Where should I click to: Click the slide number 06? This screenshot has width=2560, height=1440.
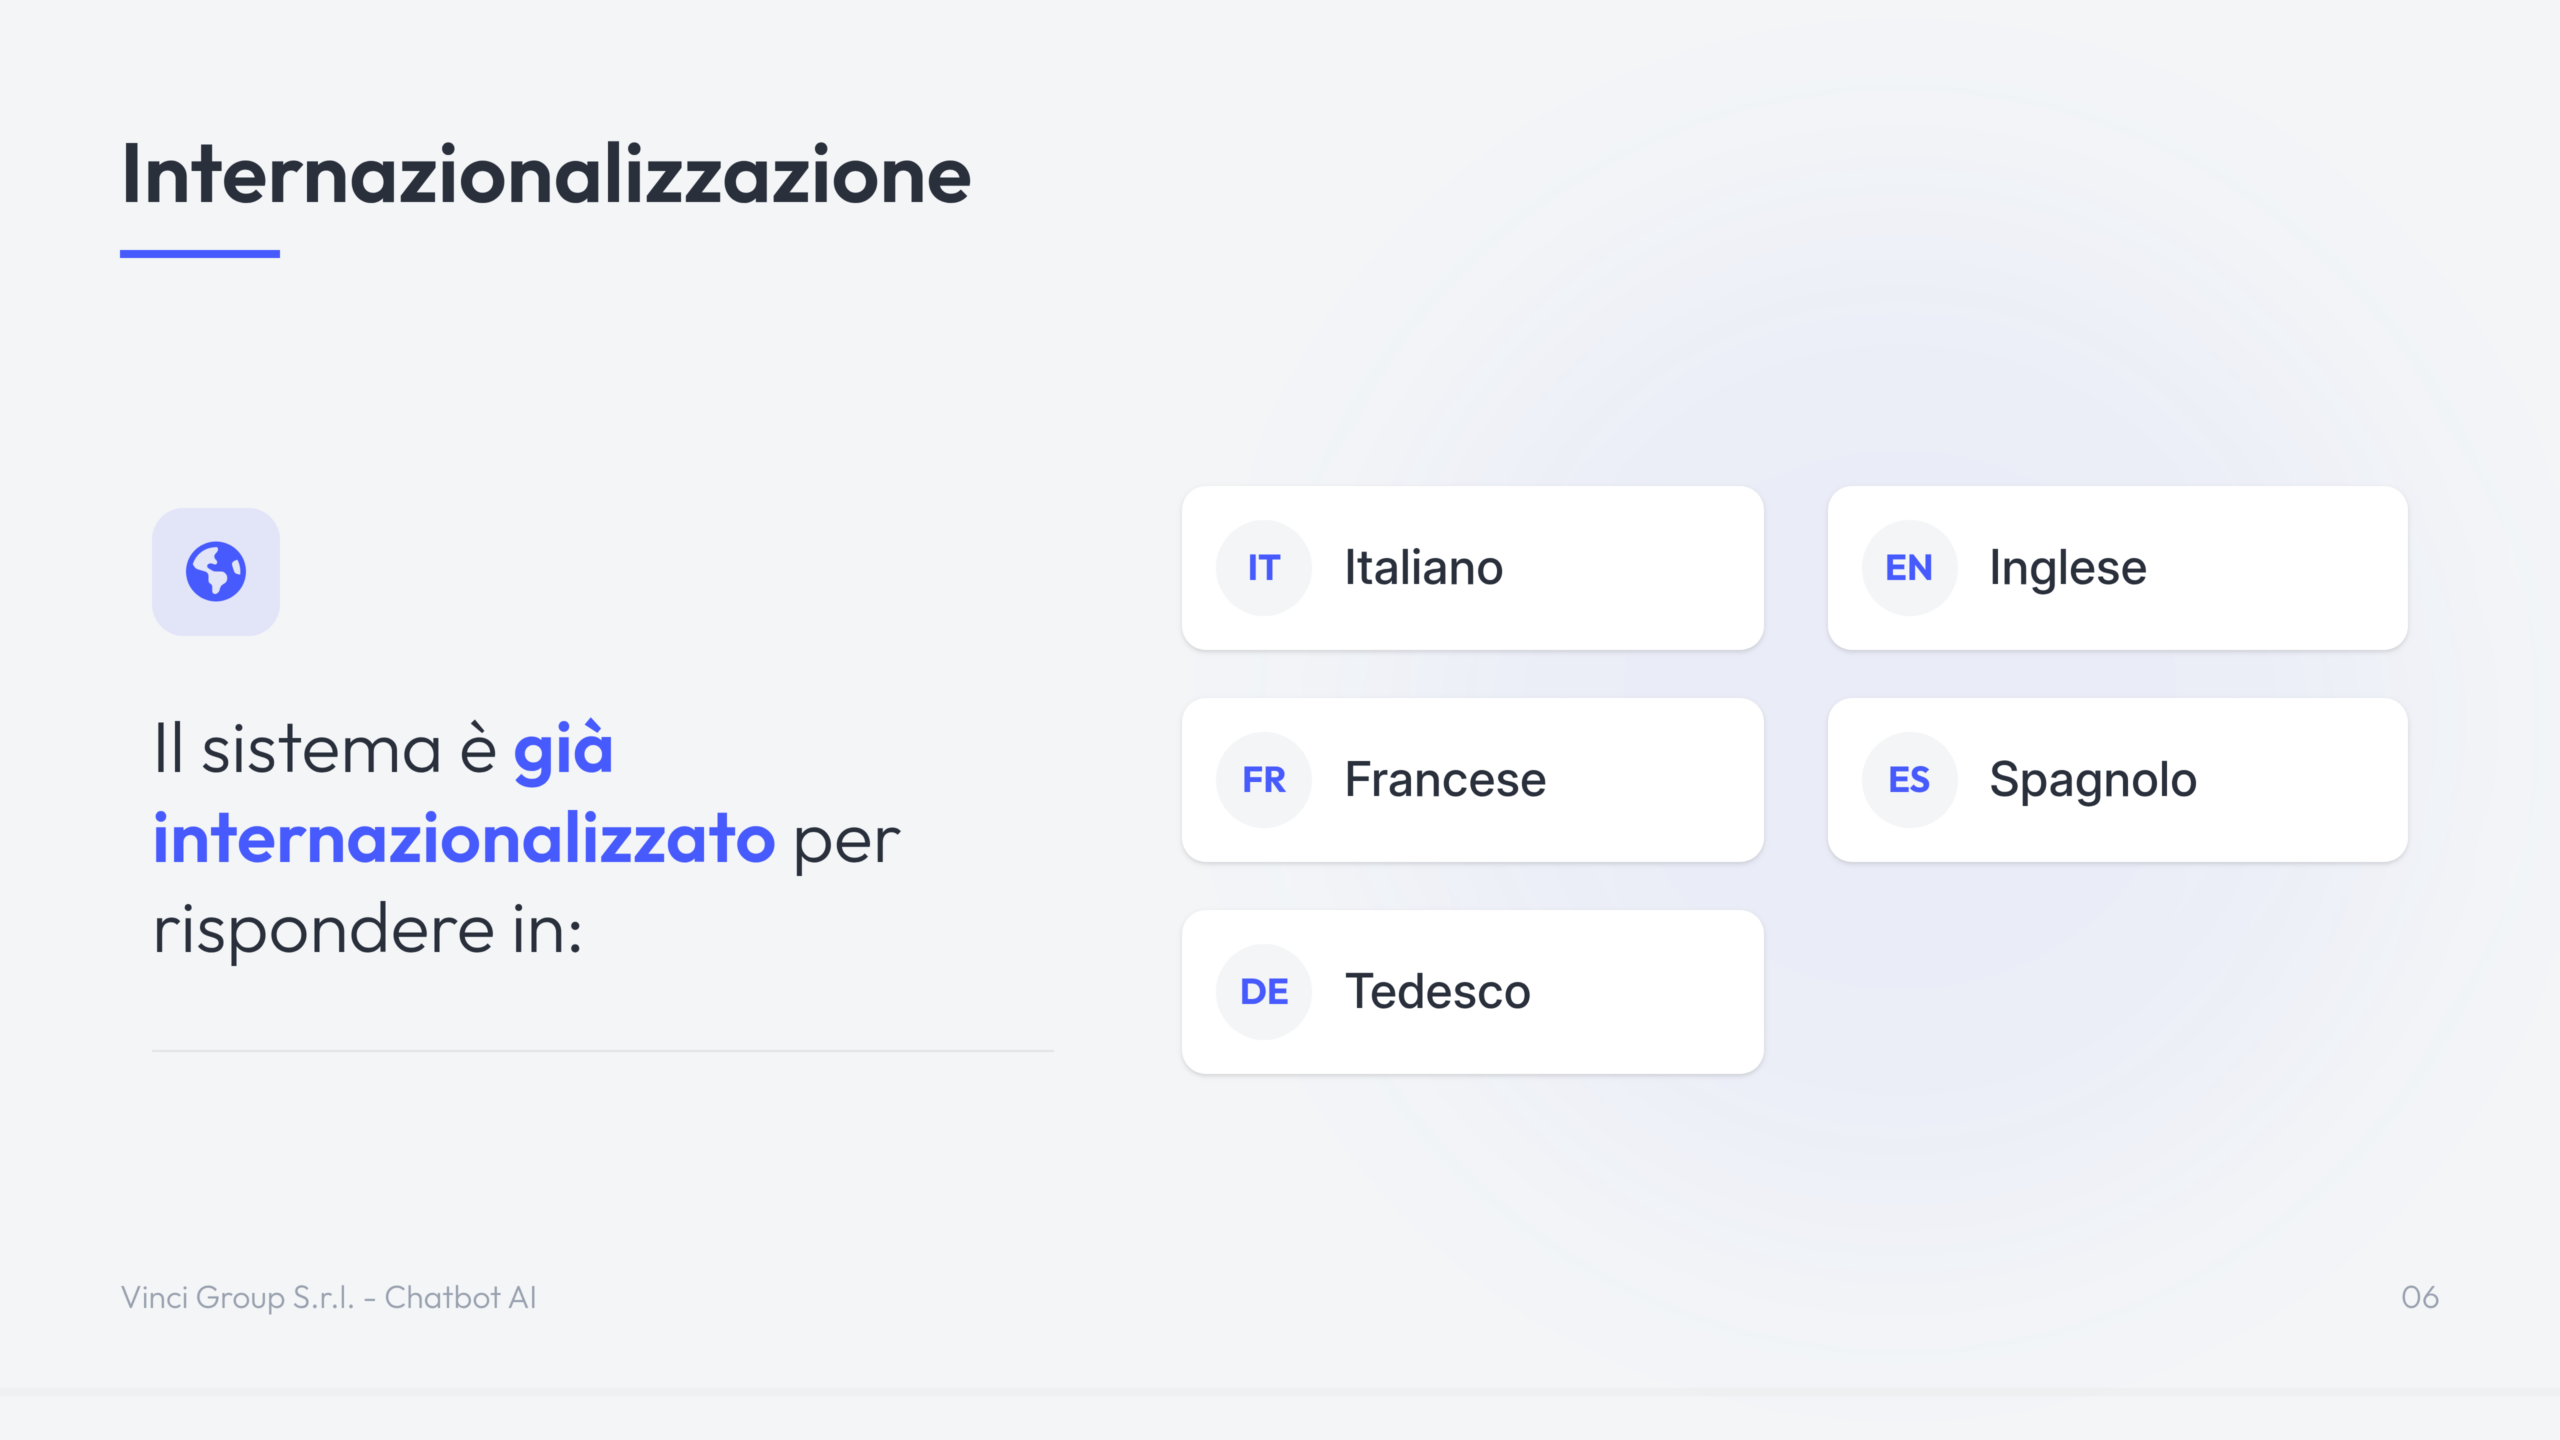2420,1297
